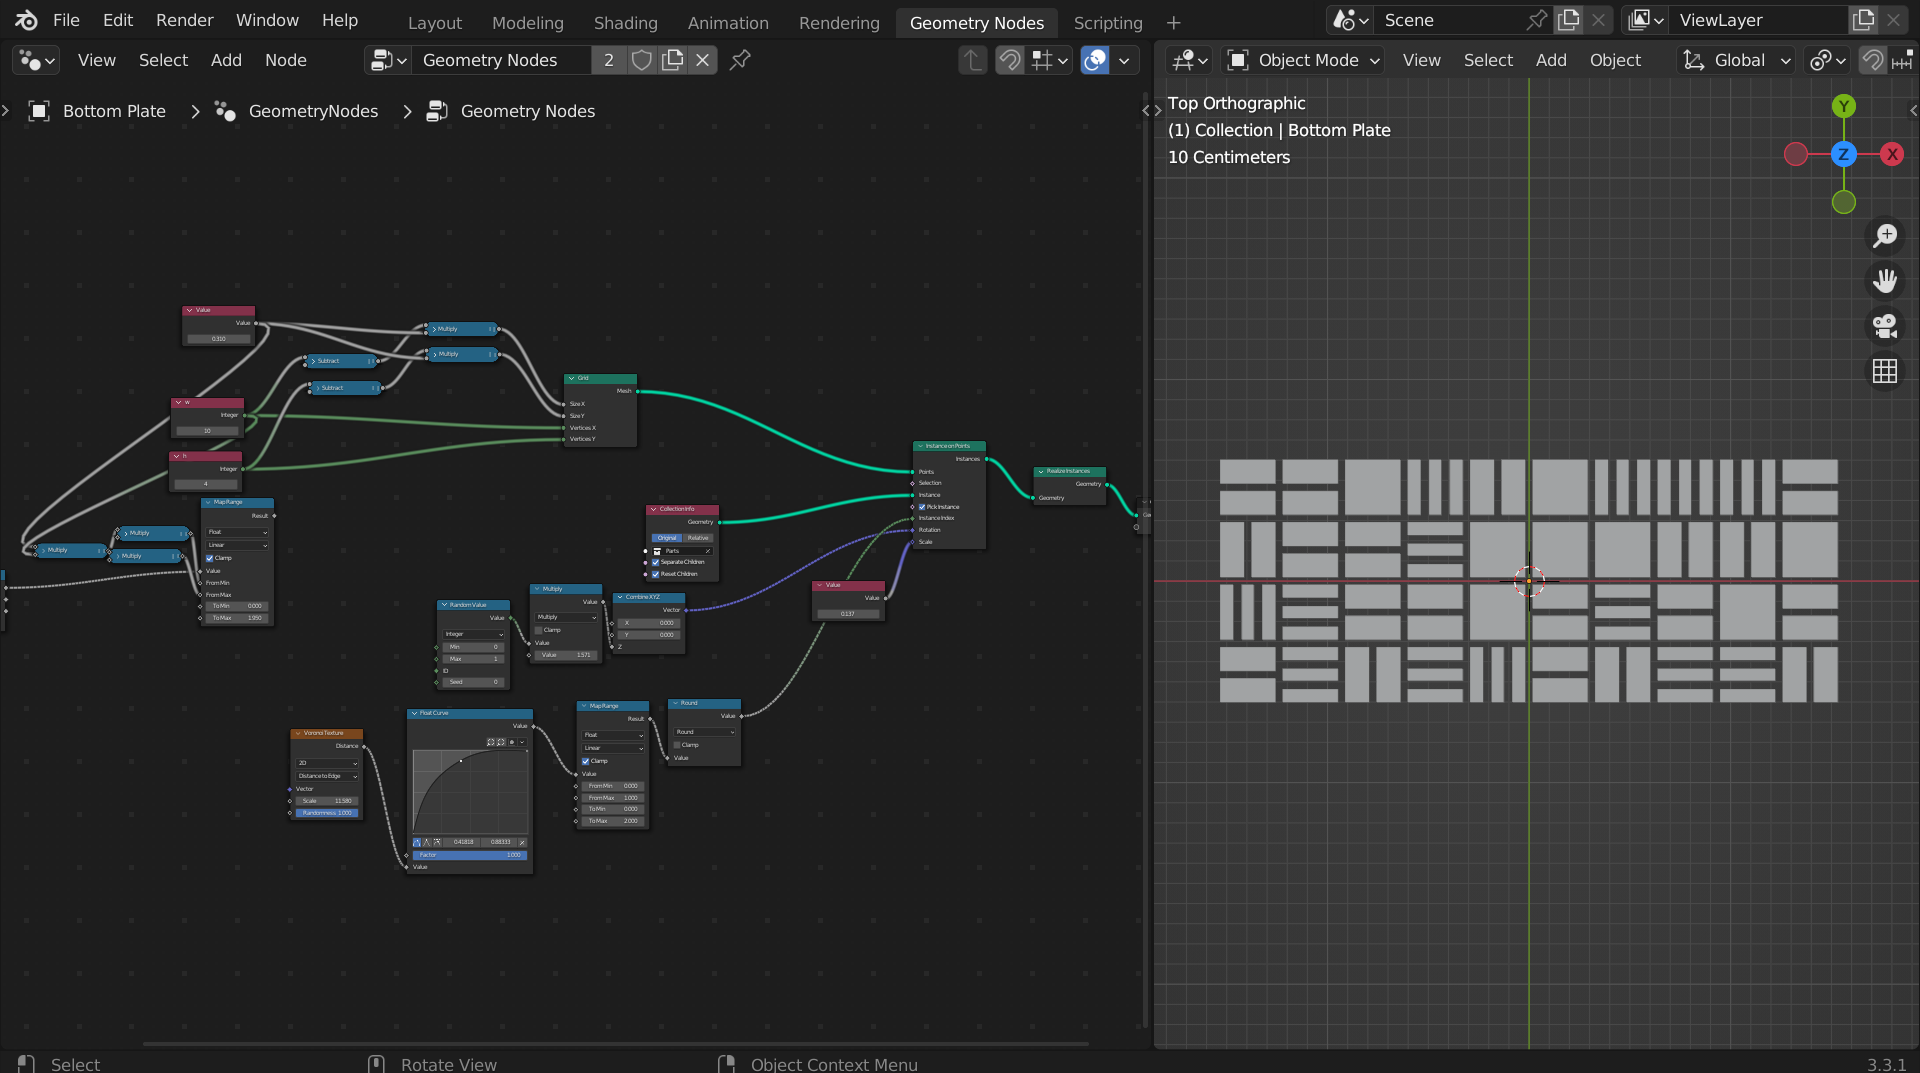This screenshot has width=1920, height=1073.
Task: Adjust the Scale field in Voronoi Texture
Action: coord(328,801)
